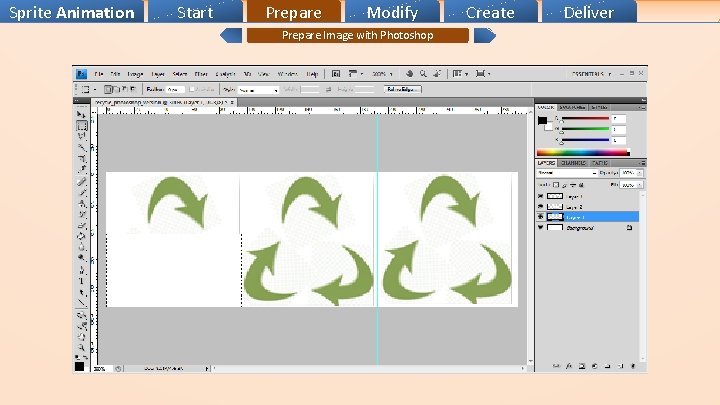Switch to the Swatches tab
This screenshot has width=720, height=405.
[572, 107]
